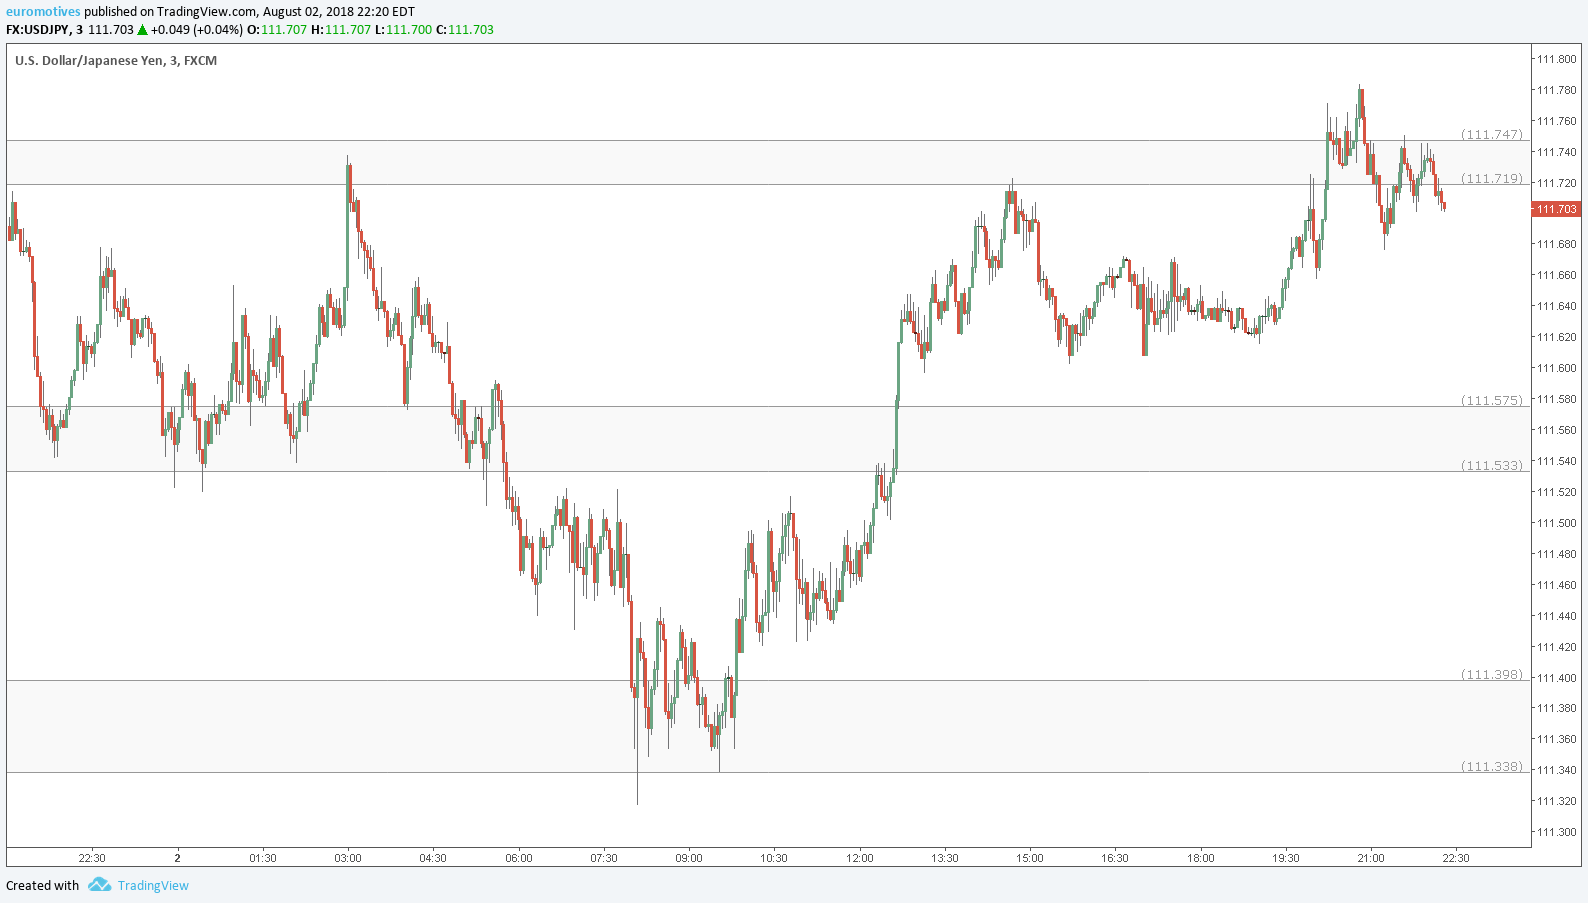
Task: Click the 01:30 time axis label
Action: coord(263,858)
